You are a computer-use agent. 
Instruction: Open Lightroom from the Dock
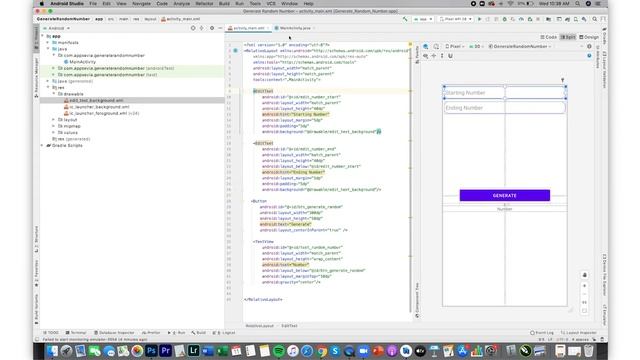click(x=193, y=351)
